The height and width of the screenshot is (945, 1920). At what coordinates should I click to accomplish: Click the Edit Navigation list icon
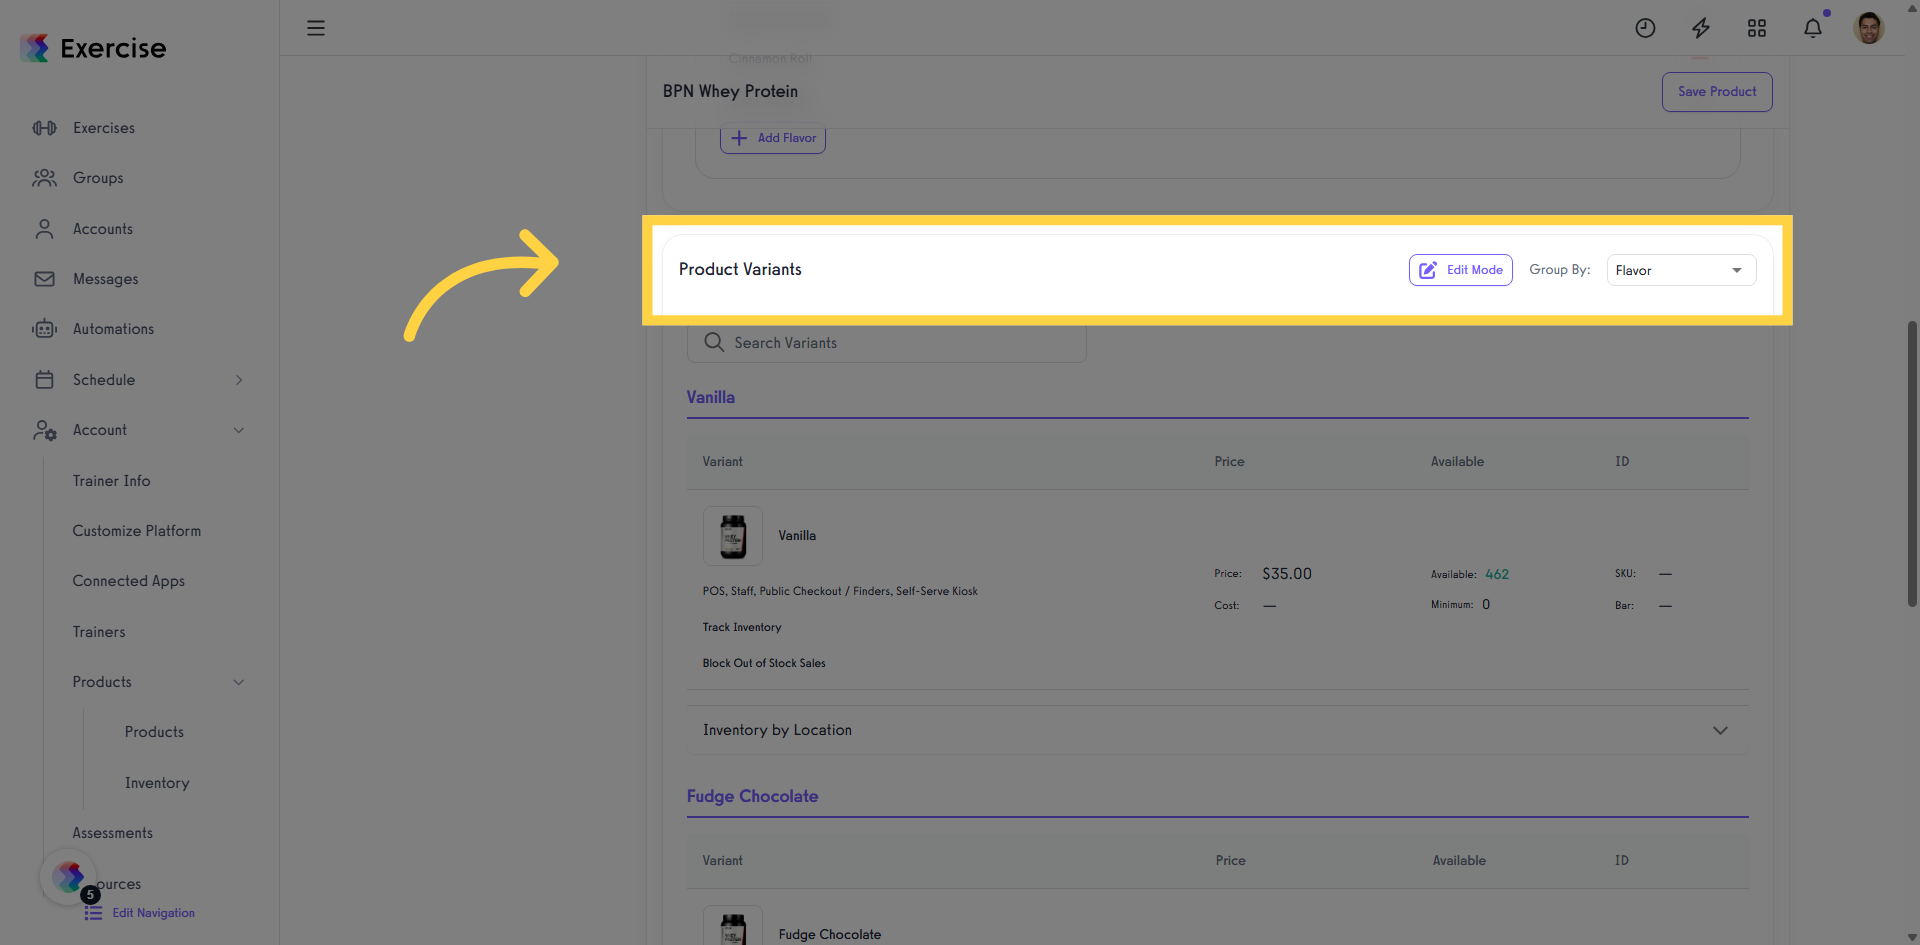click(x=93, y=913)
